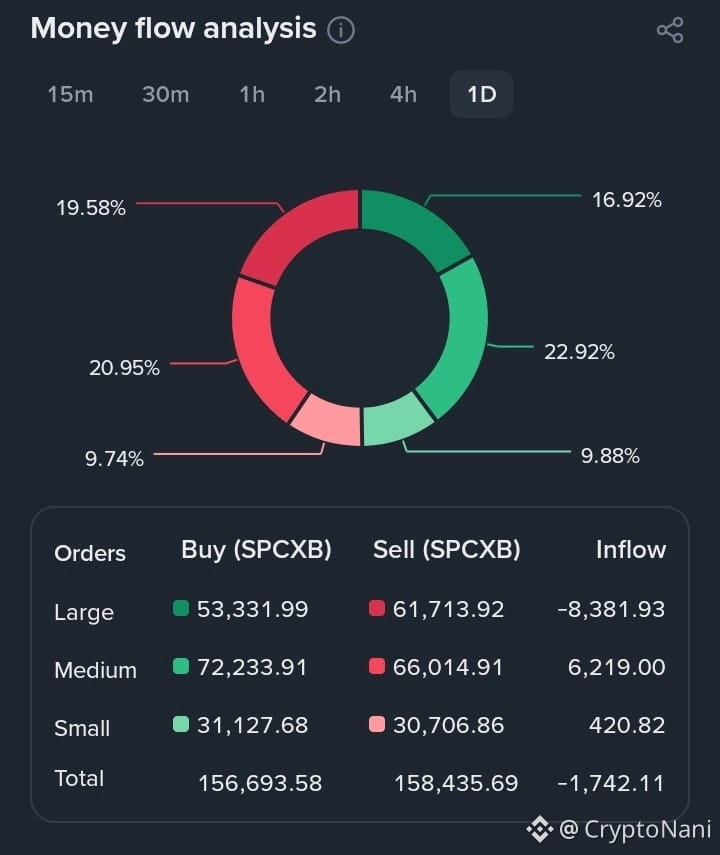
Task: Click the Small buy light green swatch
Action: pos(181,724)
